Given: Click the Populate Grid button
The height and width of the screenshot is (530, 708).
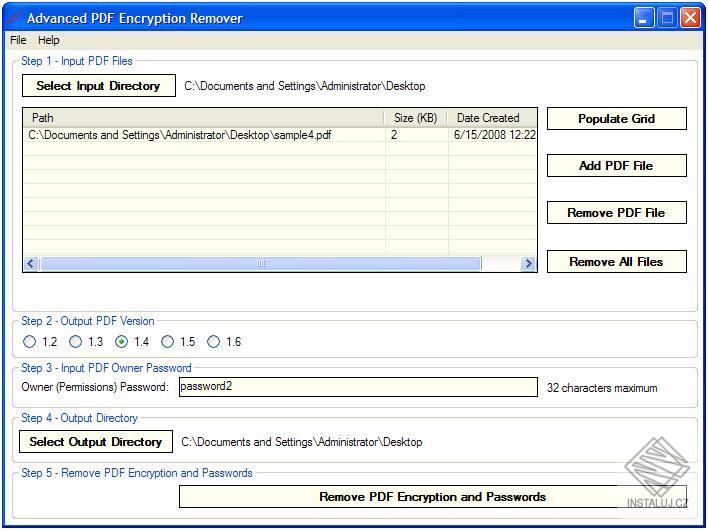Looking at the screenshot, I should 616,119.
